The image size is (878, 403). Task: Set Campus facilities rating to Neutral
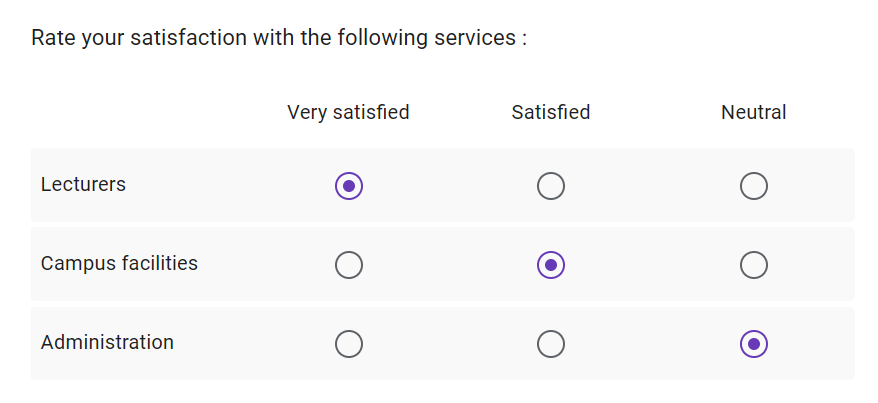754,265
